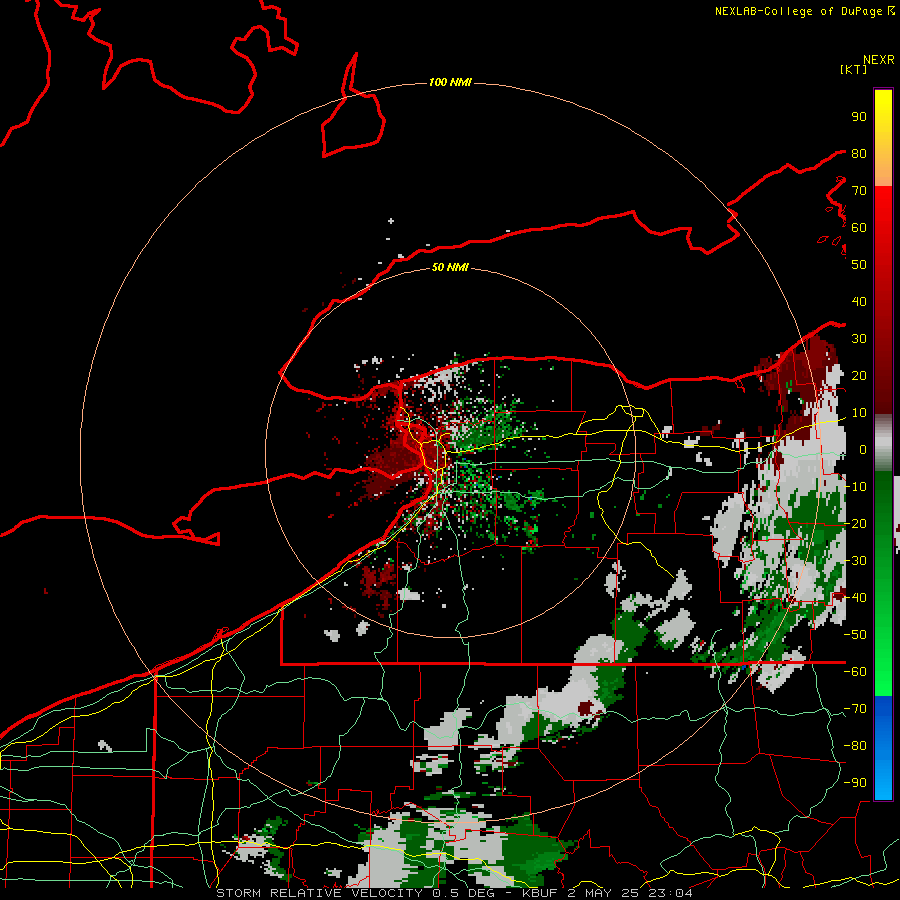Click the KT units label above the color scale

tap(853, 69)
